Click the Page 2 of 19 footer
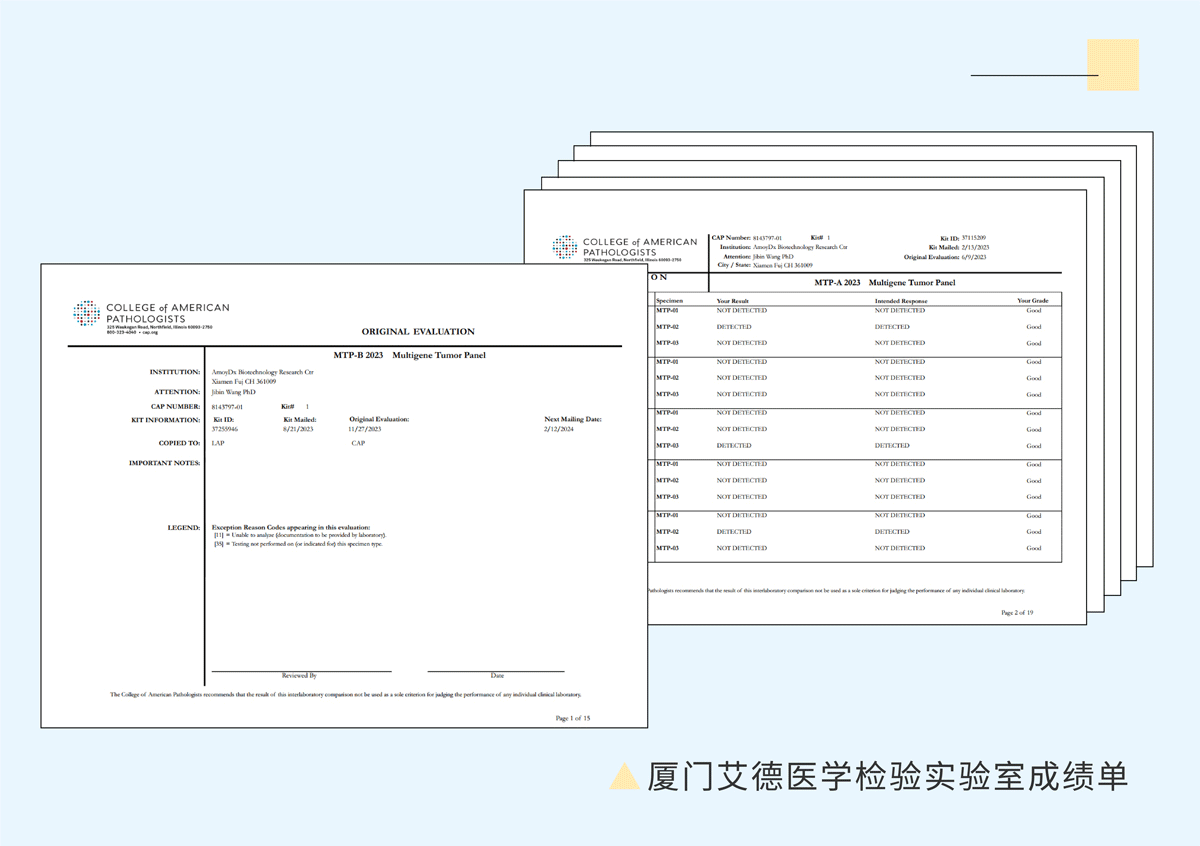The image size is (1200, 846). coord(1017,611)
